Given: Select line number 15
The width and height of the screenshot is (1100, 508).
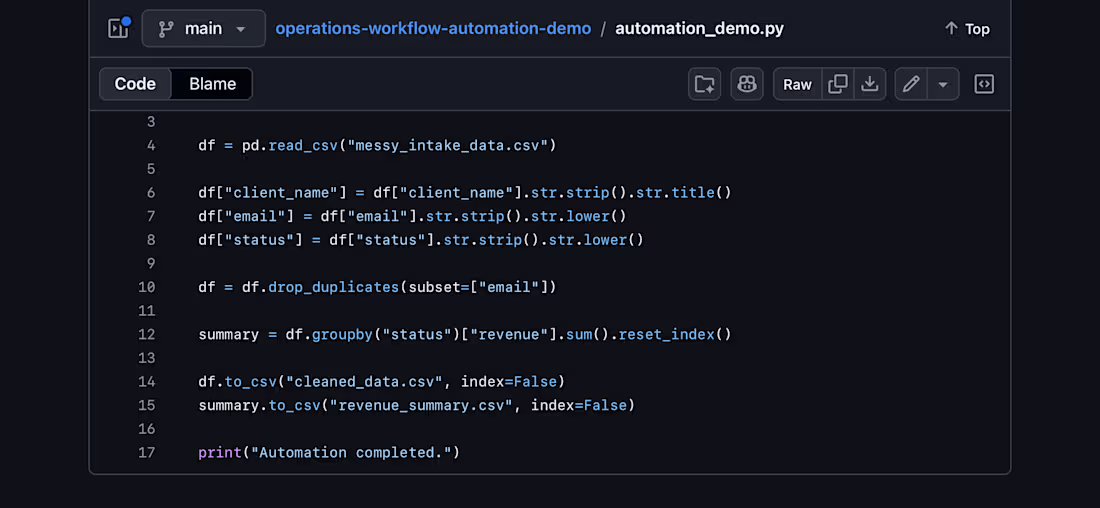Looking at the screenshot, I should tap(147, 406).
